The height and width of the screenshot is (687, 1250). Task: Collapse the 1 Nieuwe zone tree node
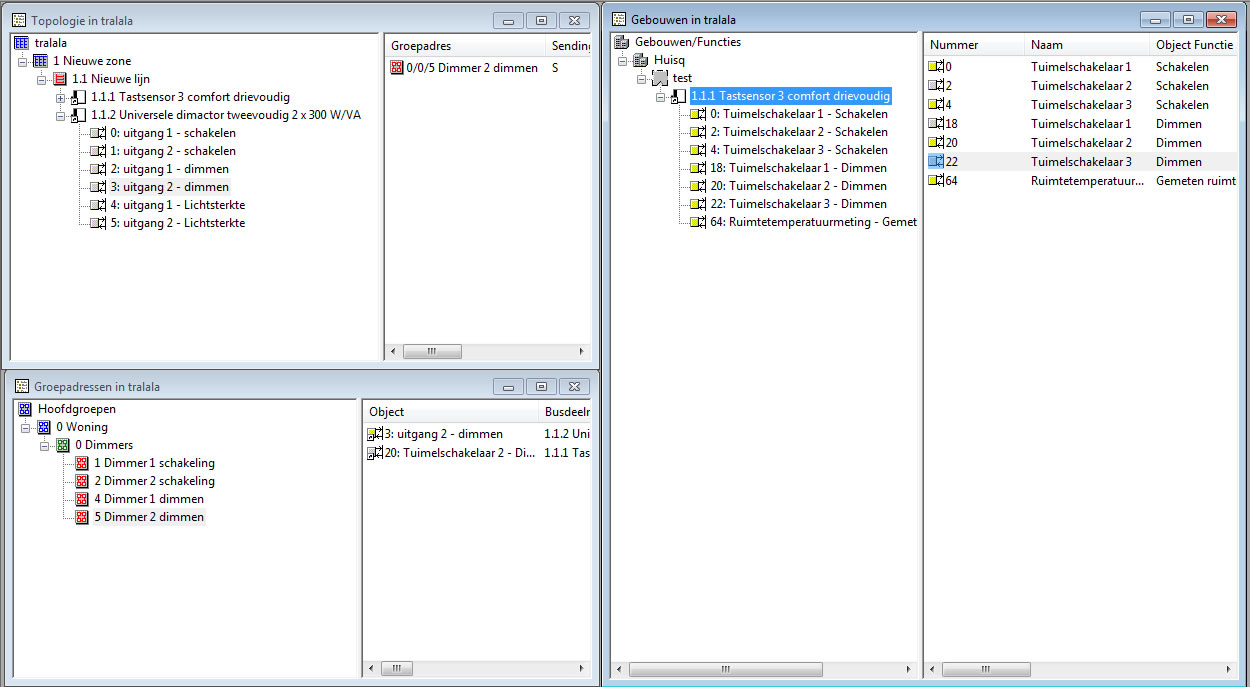(x=22, y=61)
